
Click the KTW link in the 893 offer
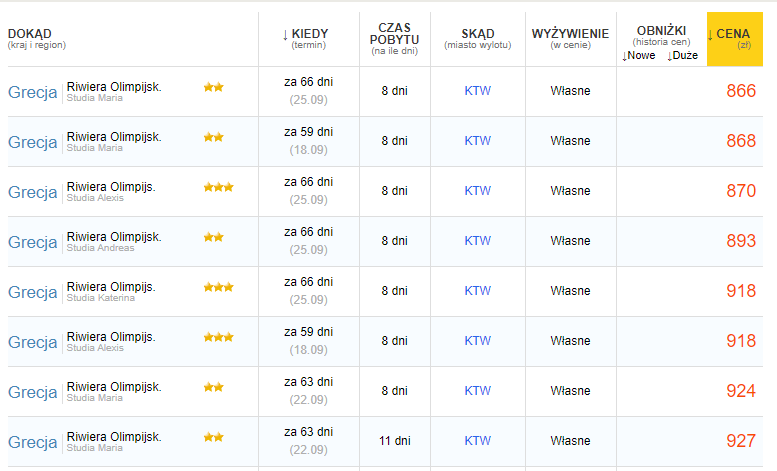click(478, 241)
